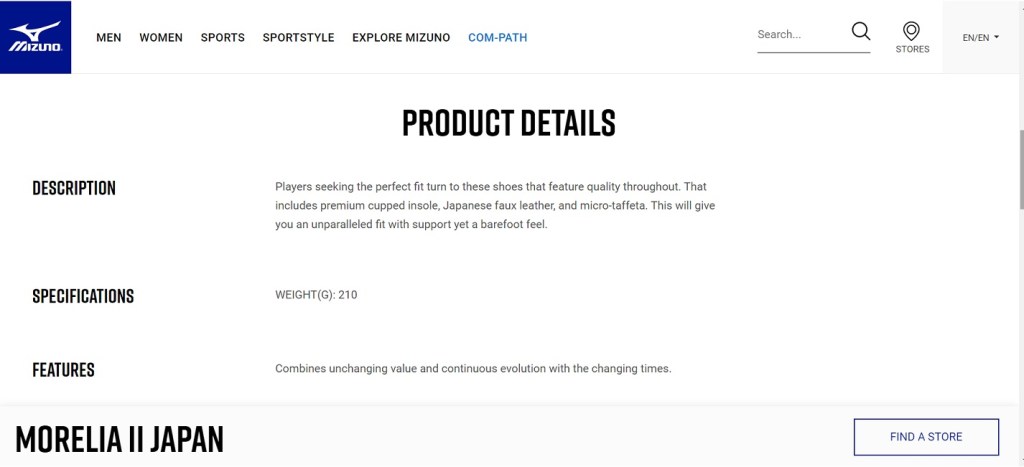Click the Morelia II Japan product name
This screenshot has height=467, width=1024.
(x=119, y=438)
